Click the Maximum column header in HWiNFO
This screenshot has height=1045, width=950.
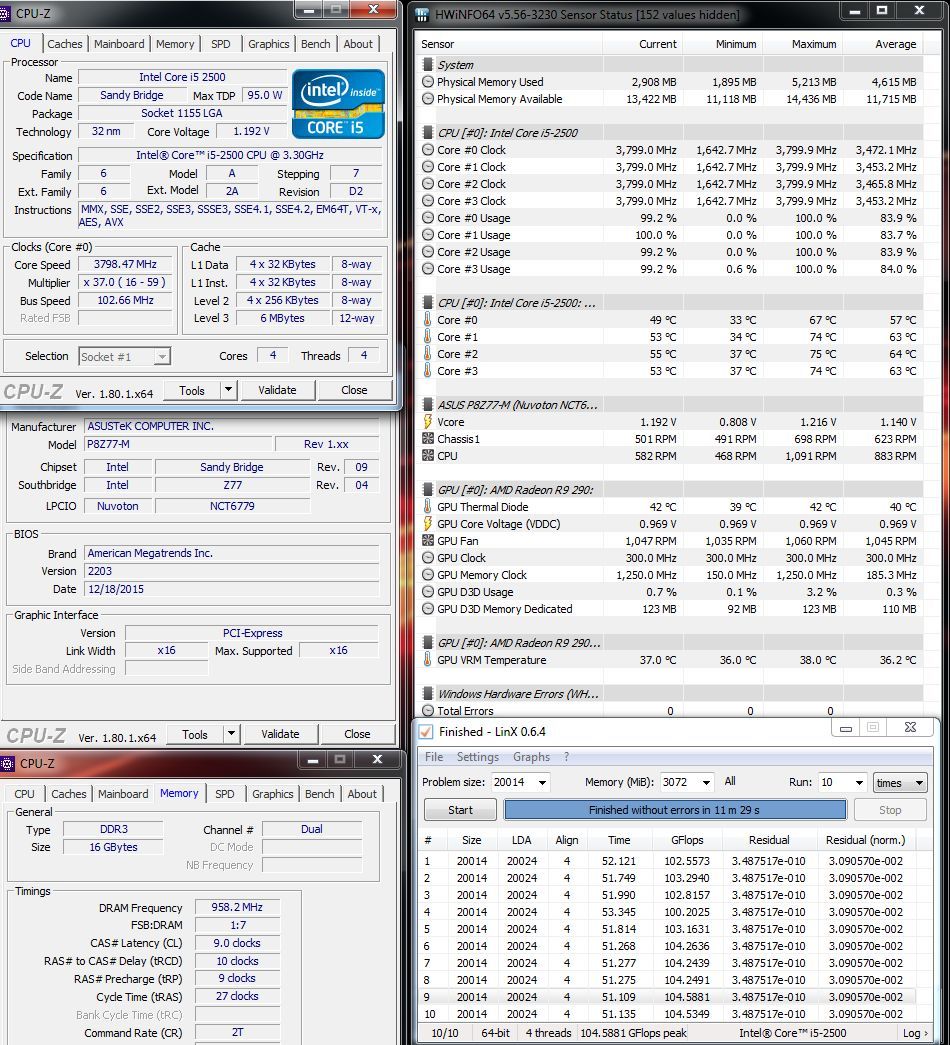click(803, 44)
